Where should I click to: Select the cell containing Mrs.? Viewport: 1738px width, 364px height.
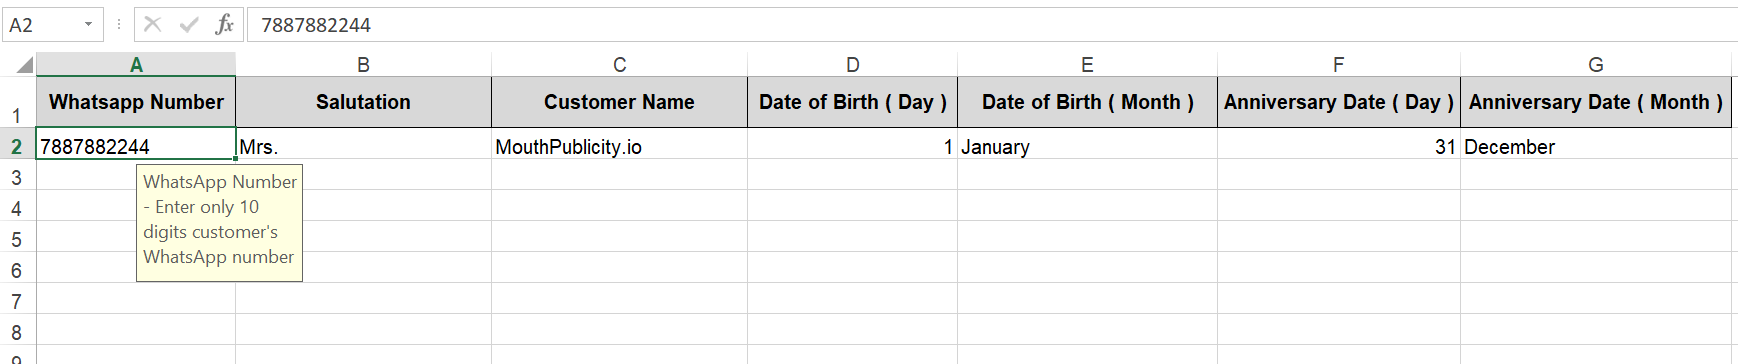[x=363, y=147]
